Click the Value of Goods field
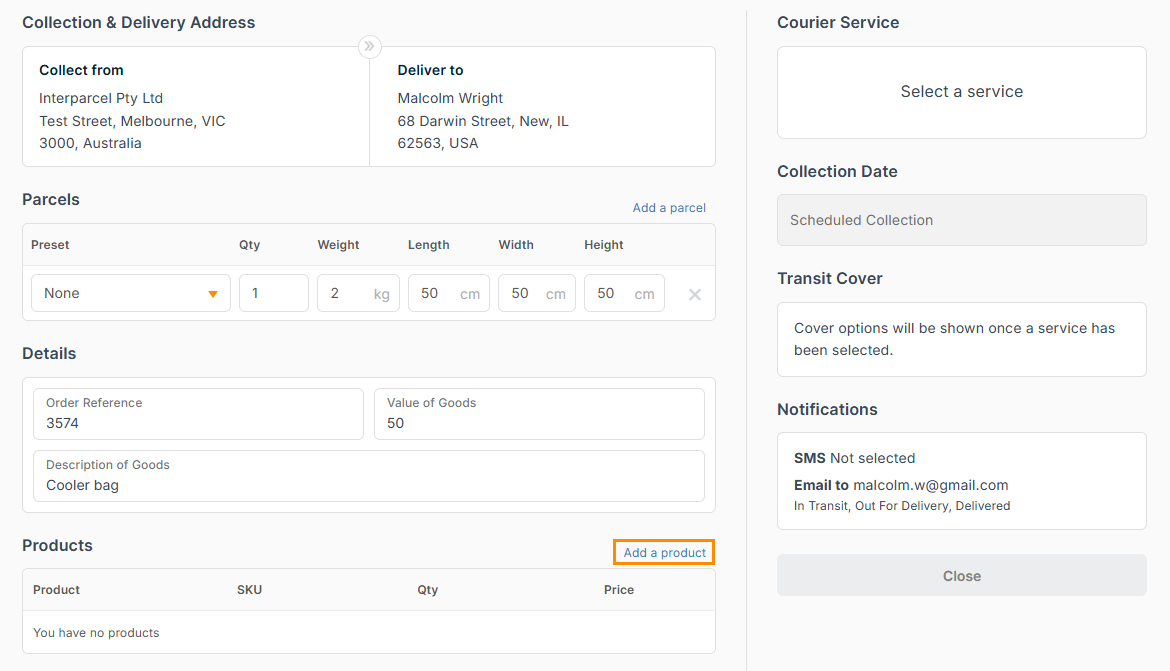Viewport: 1170px width, 671px height. pos(539,414)
